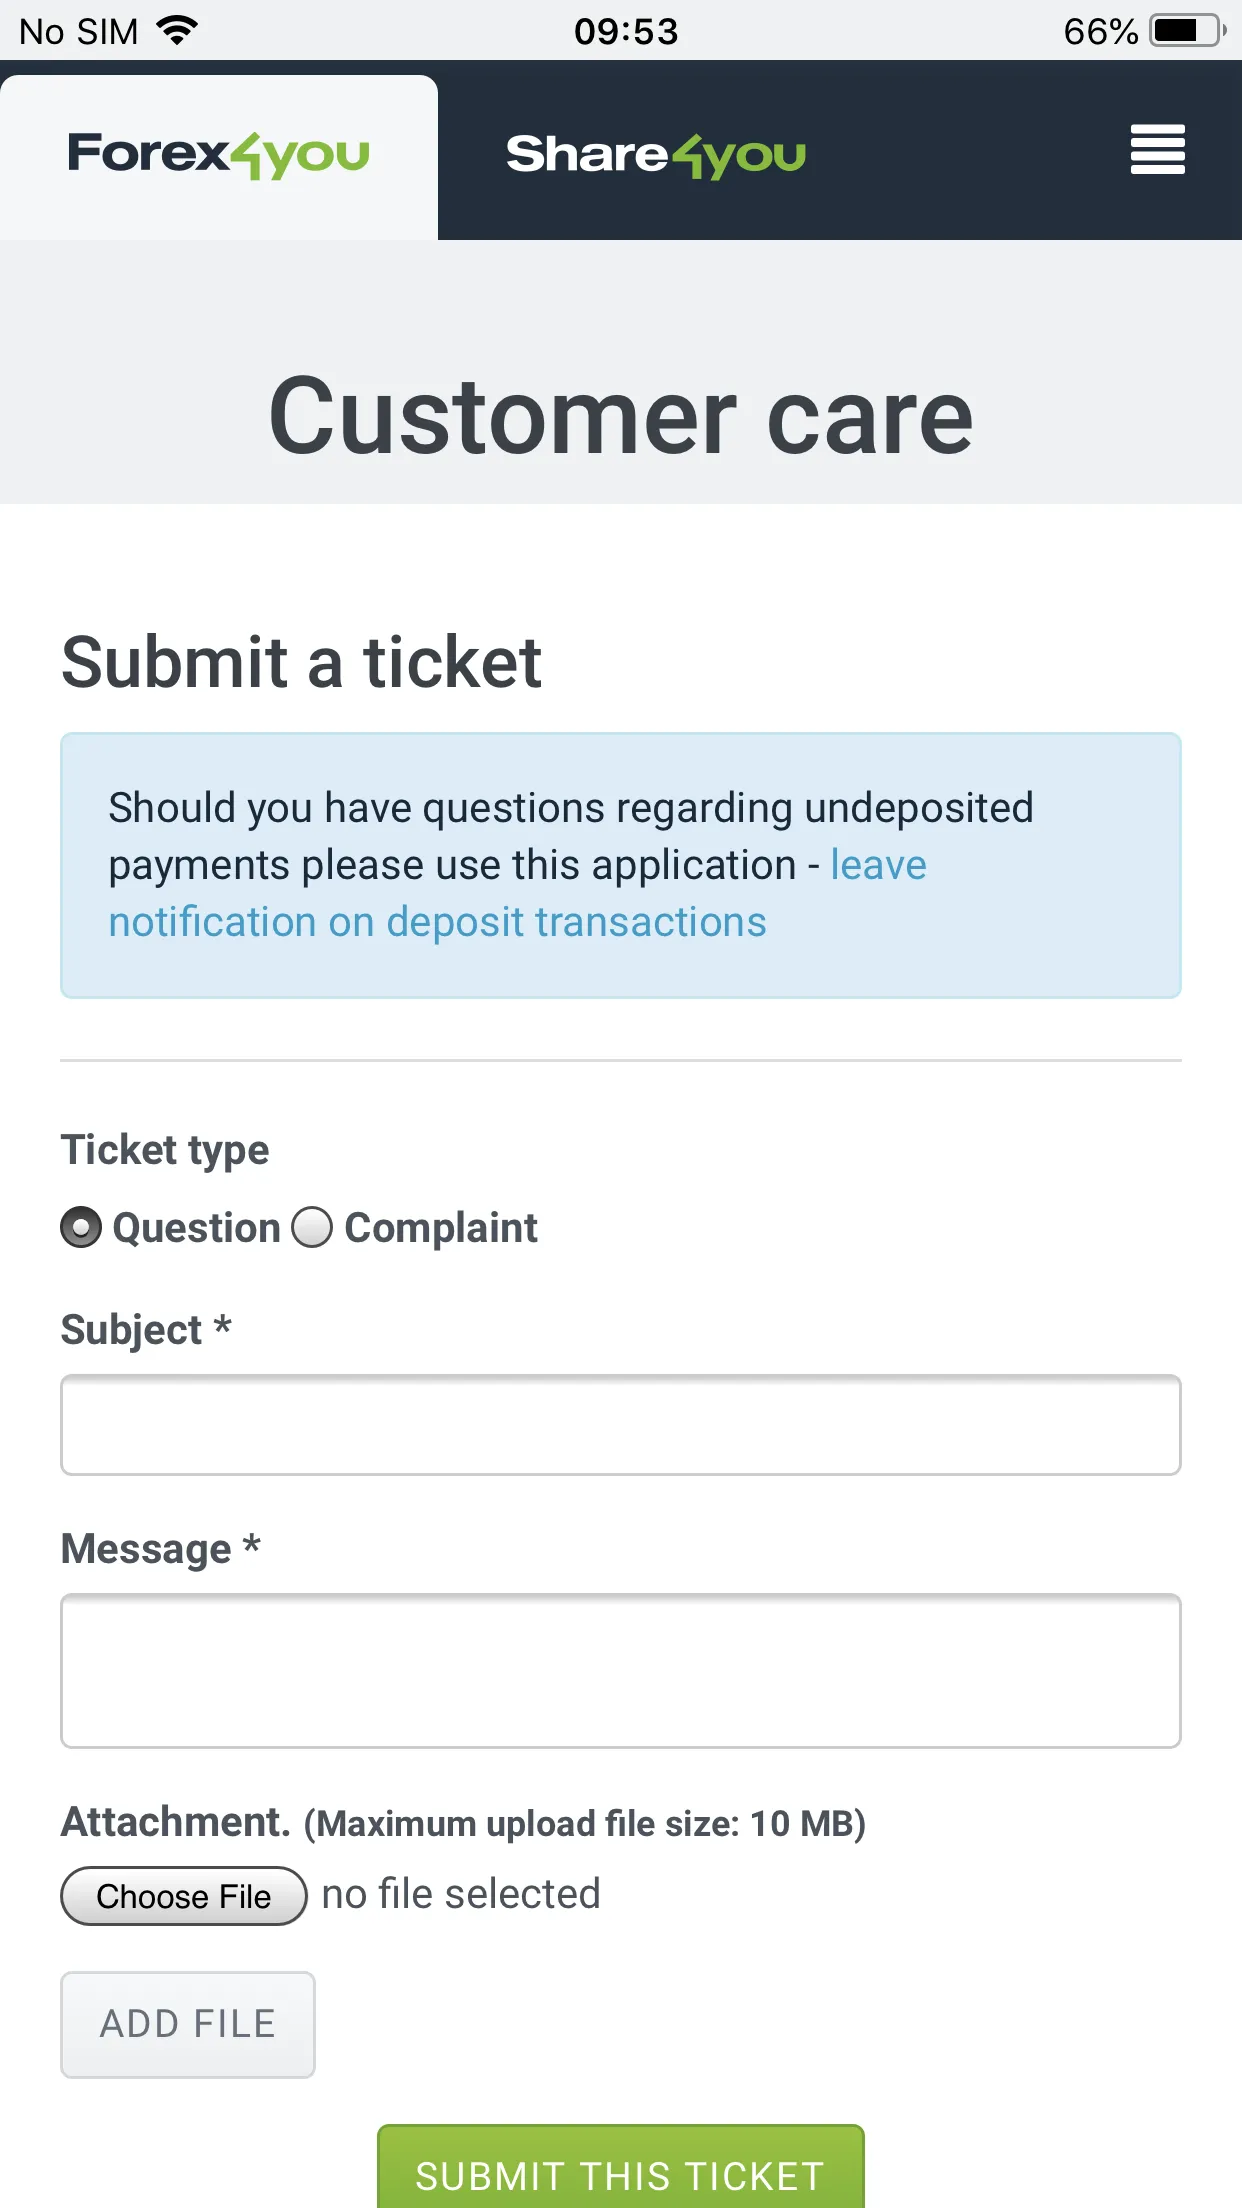Focus the Subject input field
The image size is (1242, 2208).
(621, 1425)
